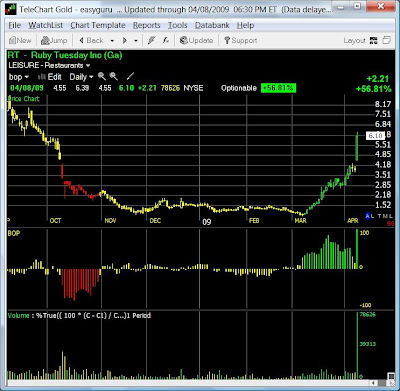Click the 6.10 current price marker

tap(375, 135)
